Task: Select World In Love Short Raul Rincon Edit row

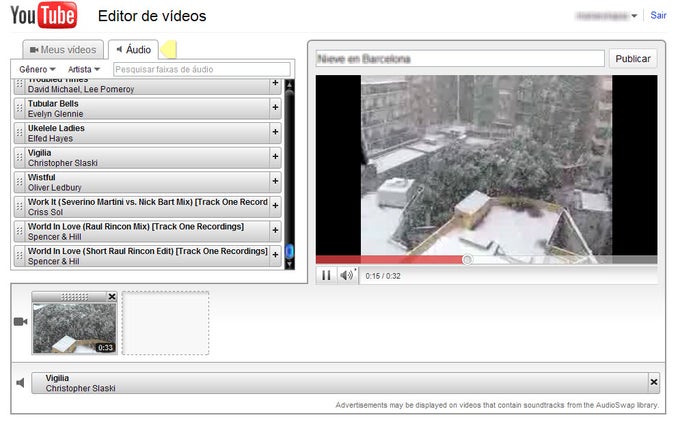Action: (147, 256)
